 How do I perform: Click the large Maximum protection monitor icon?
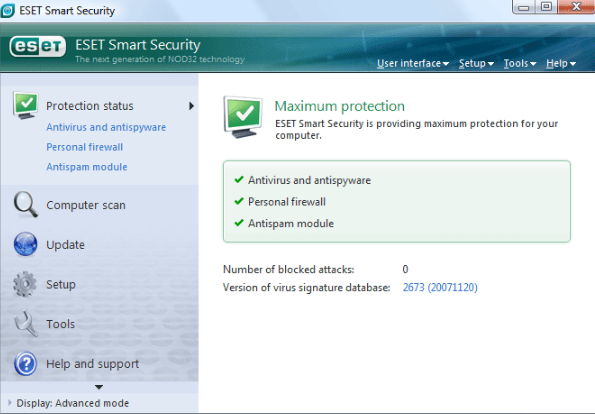pyautogui.click(x=243, y=117)
